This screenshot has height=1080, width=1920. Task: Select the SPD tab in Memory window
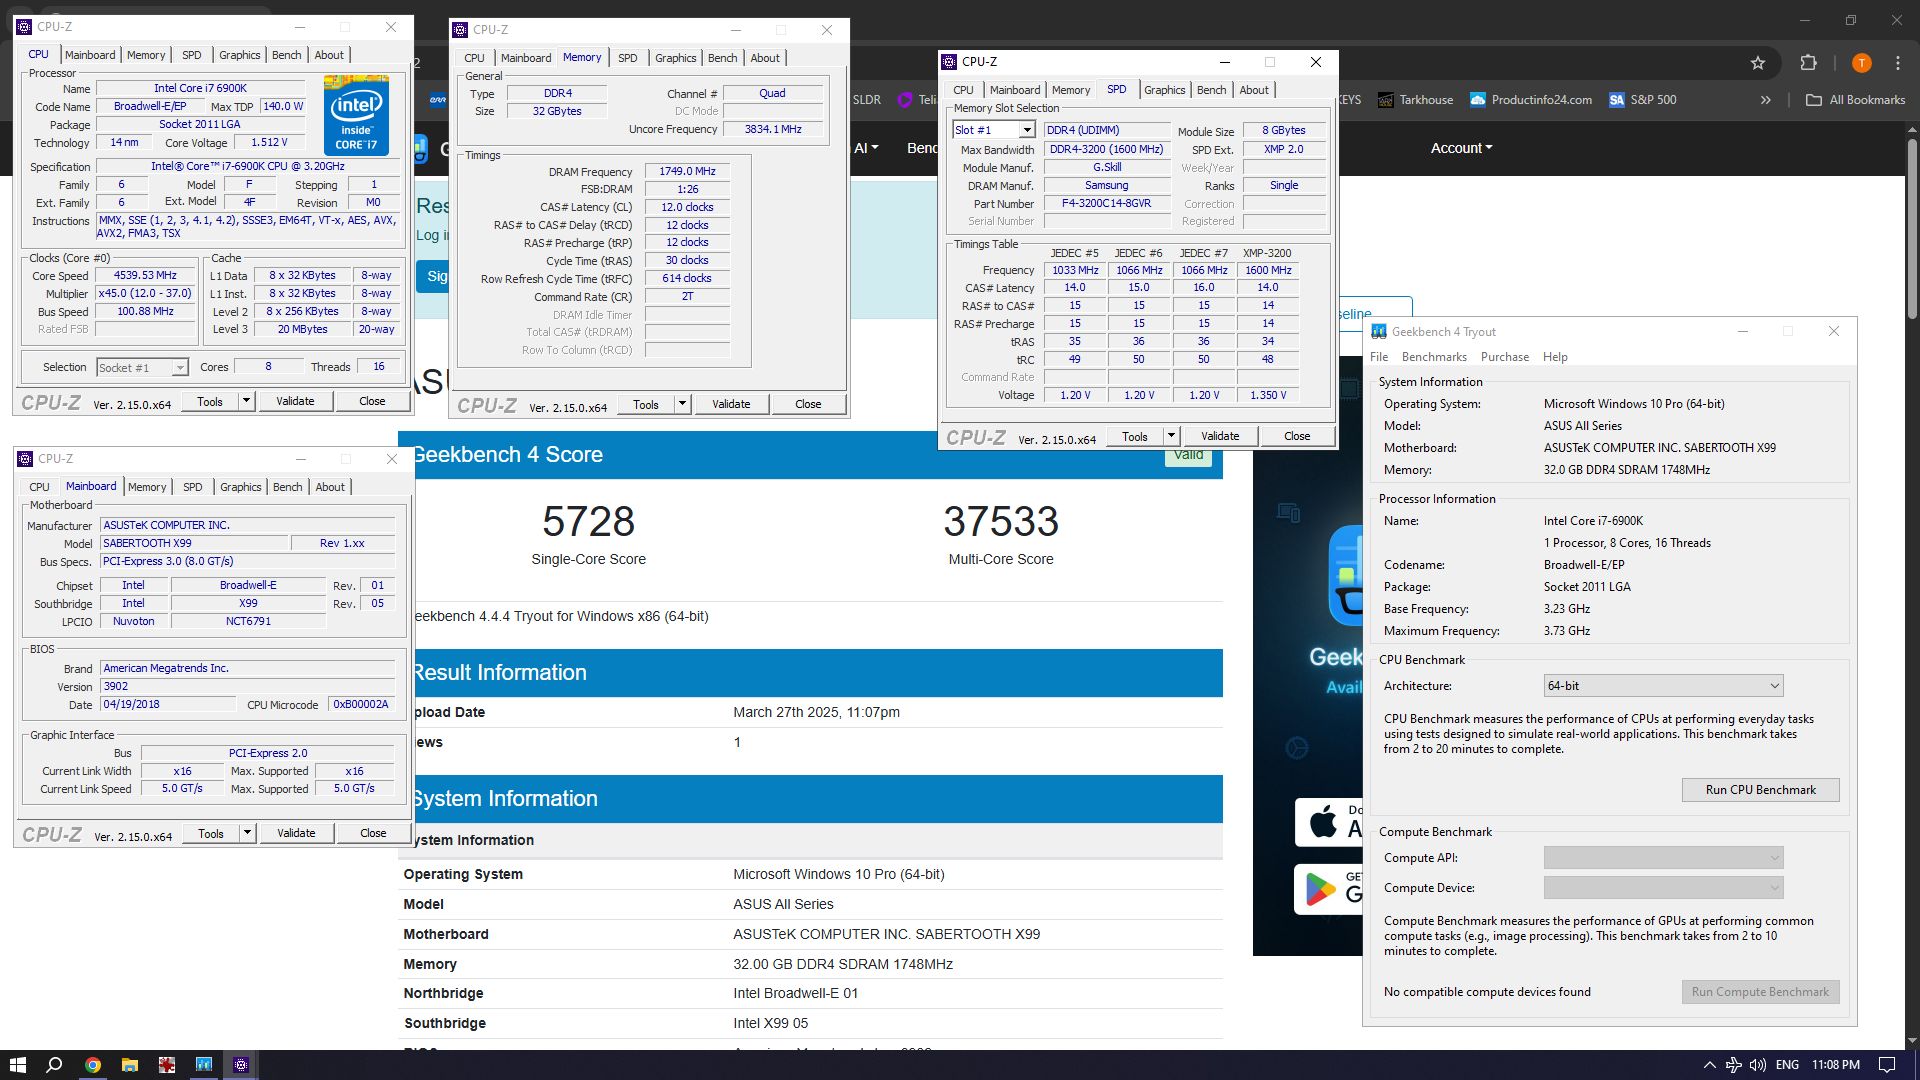(x=627, y=58)
